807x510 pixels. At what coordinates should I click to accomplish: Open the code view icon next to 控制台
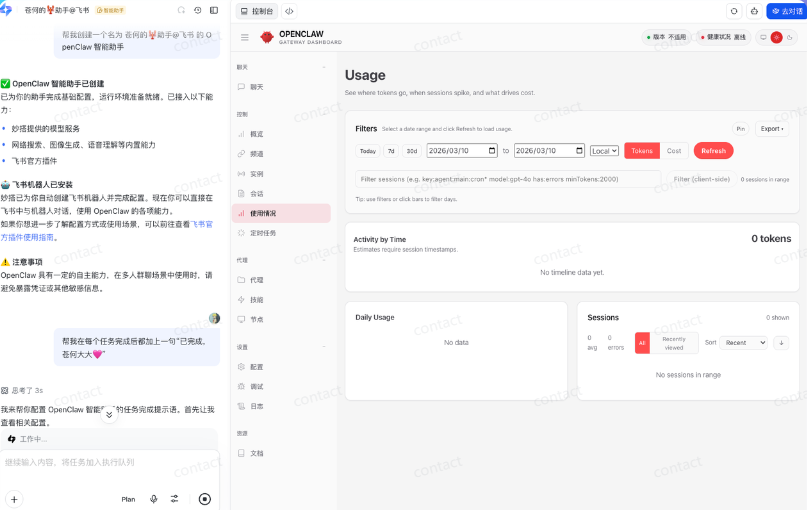point(289,11)
